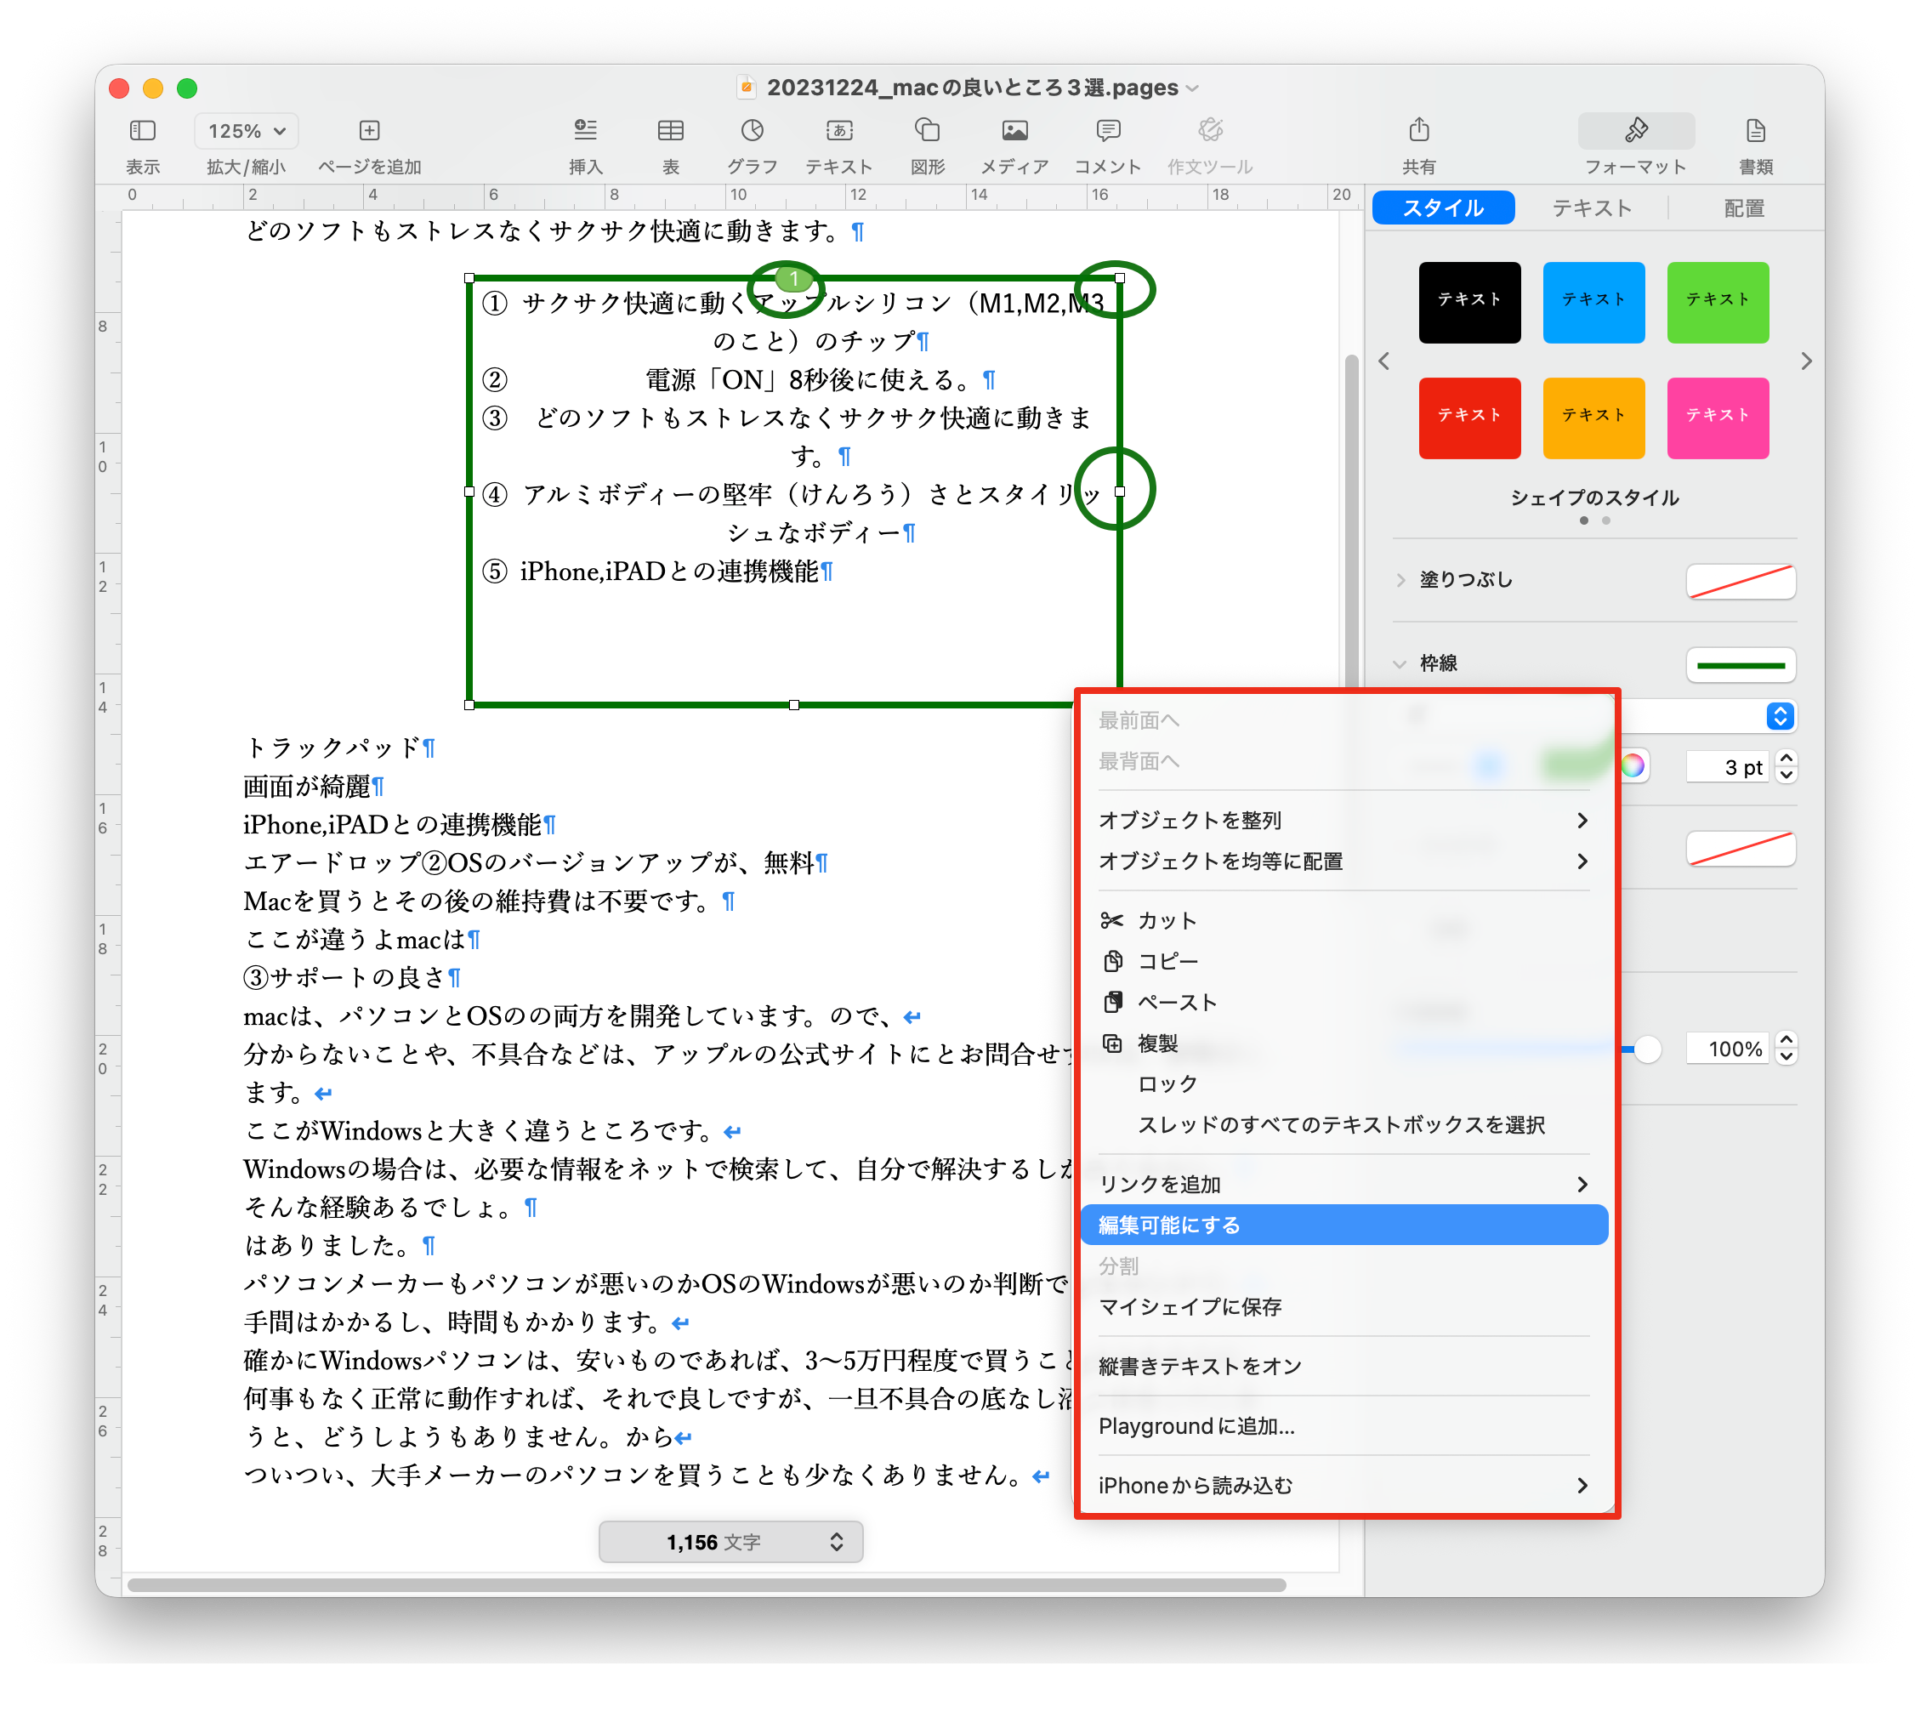
Task: Click the Insert (挿入) toolbar icon
Action: click(x=585, y=131)
